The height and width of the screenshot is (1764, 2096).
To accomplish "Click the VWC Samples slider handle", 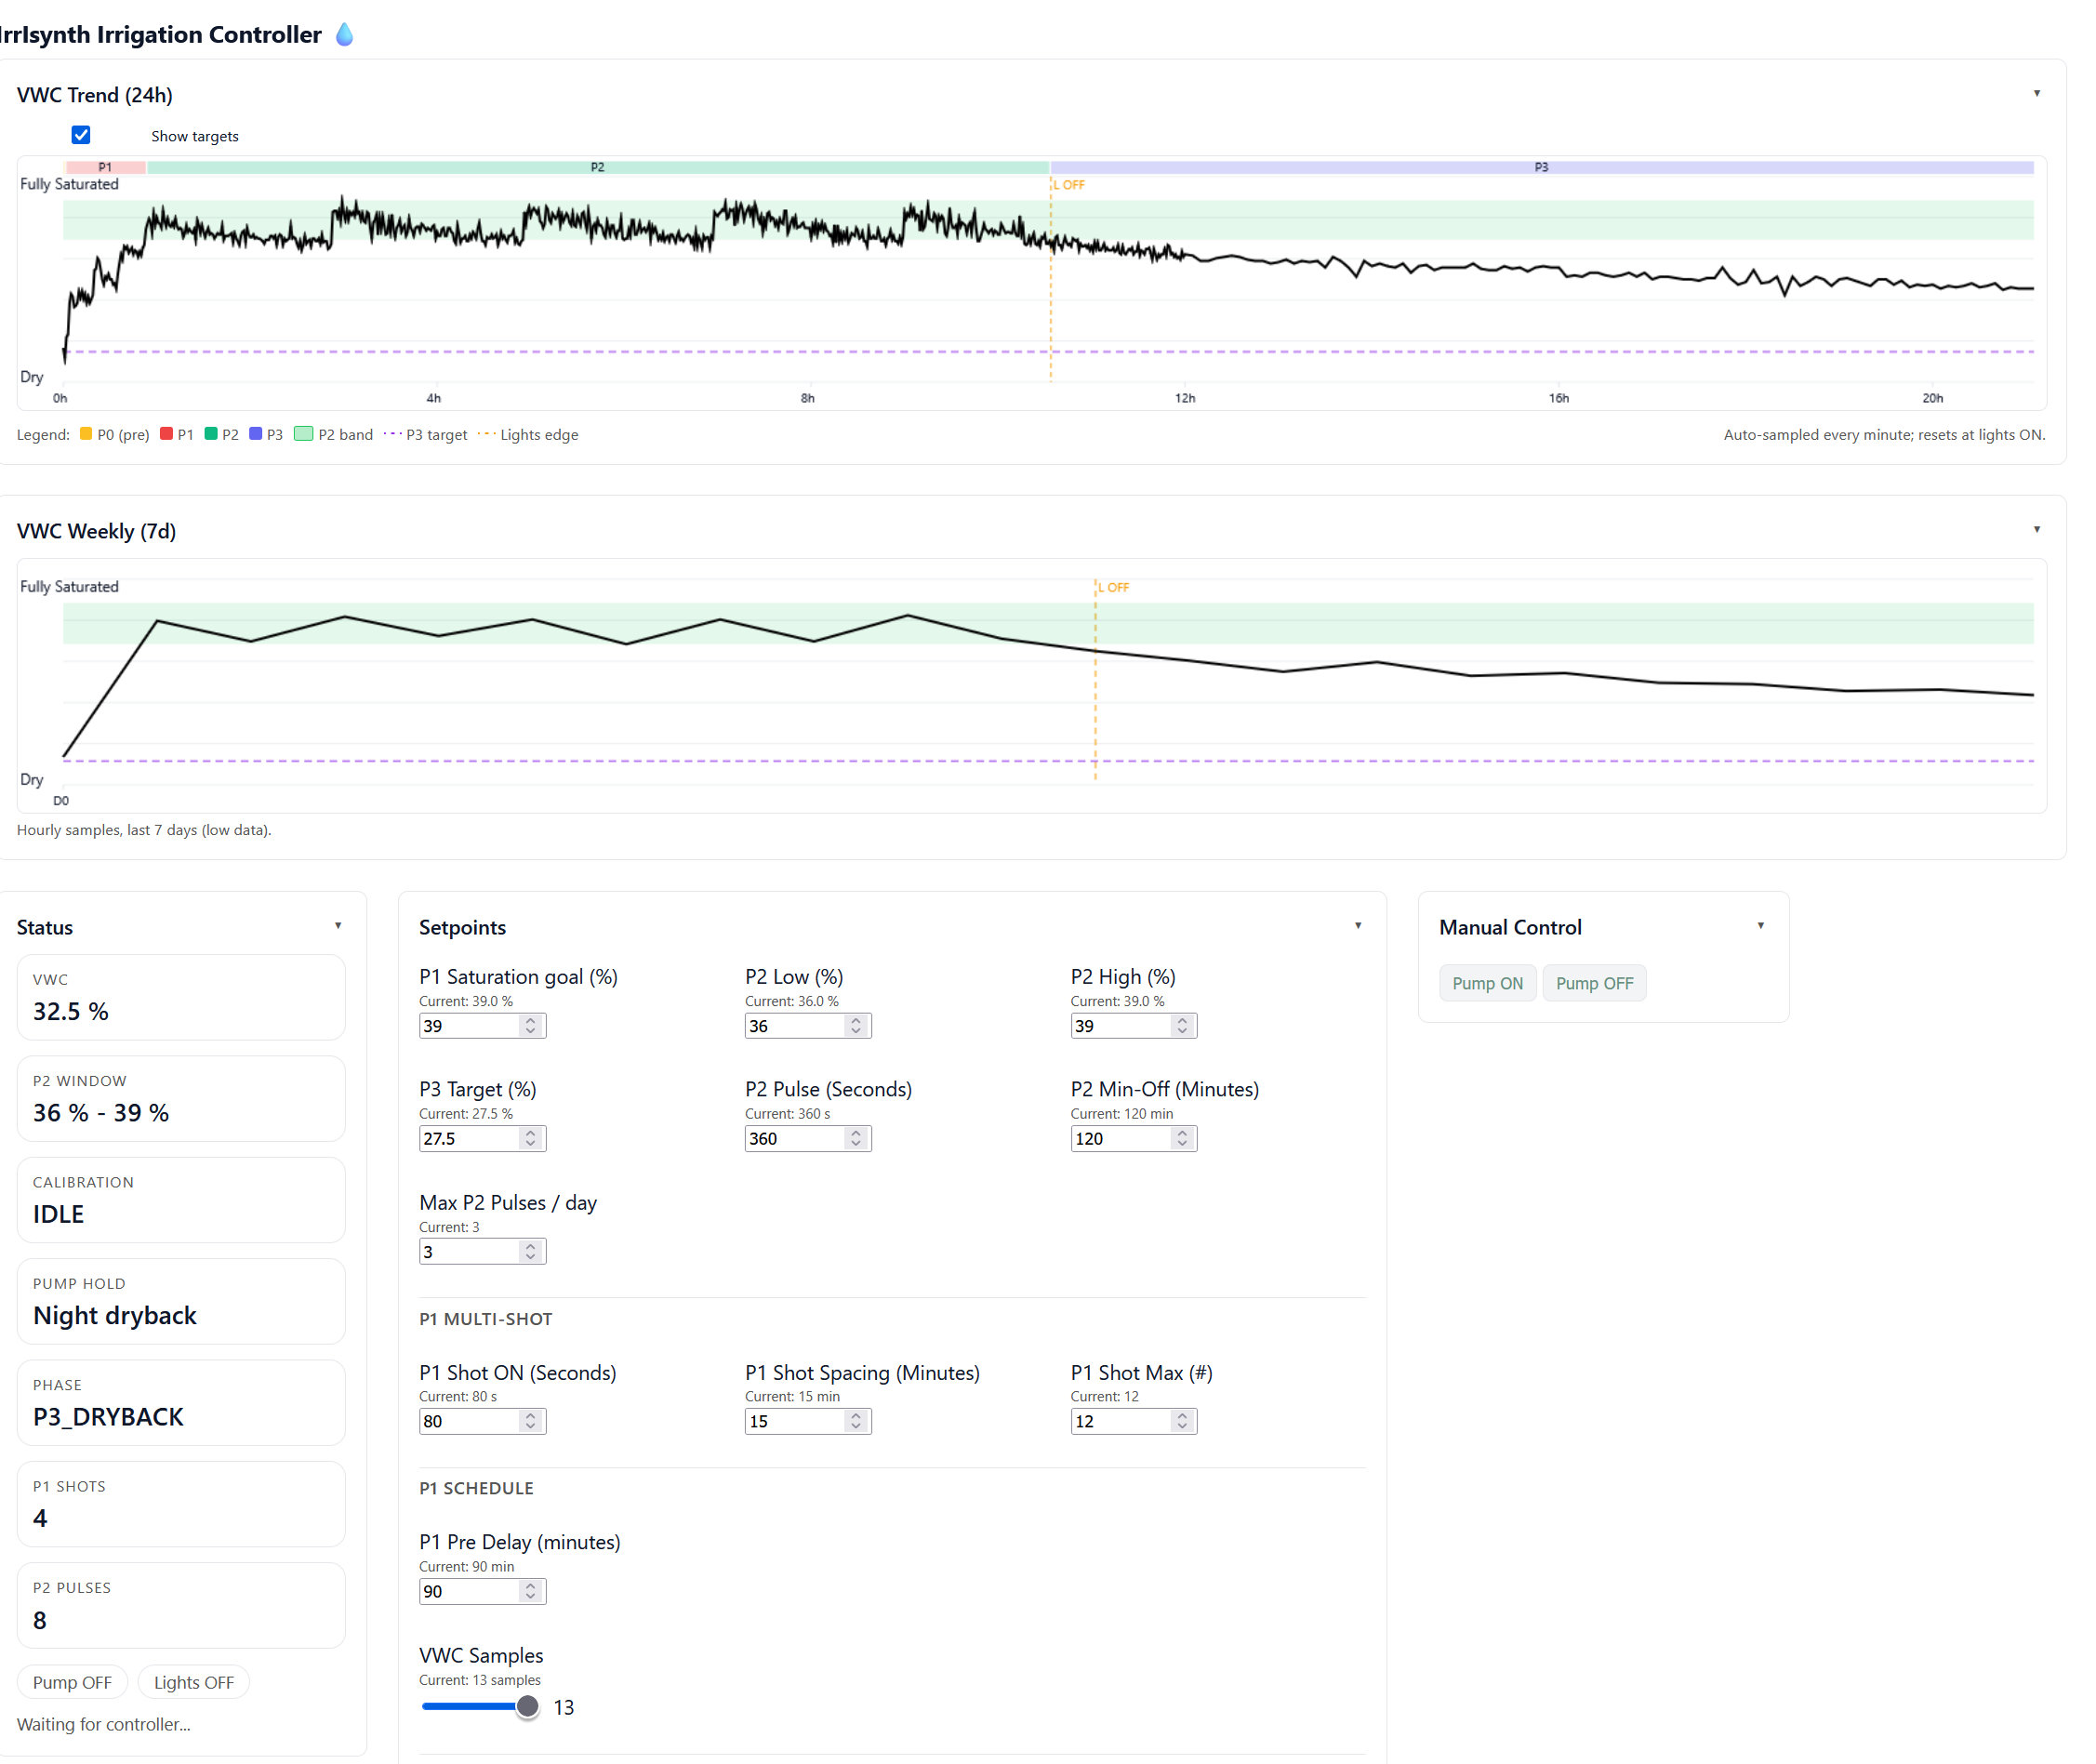I will click(x=527, y=1707).
